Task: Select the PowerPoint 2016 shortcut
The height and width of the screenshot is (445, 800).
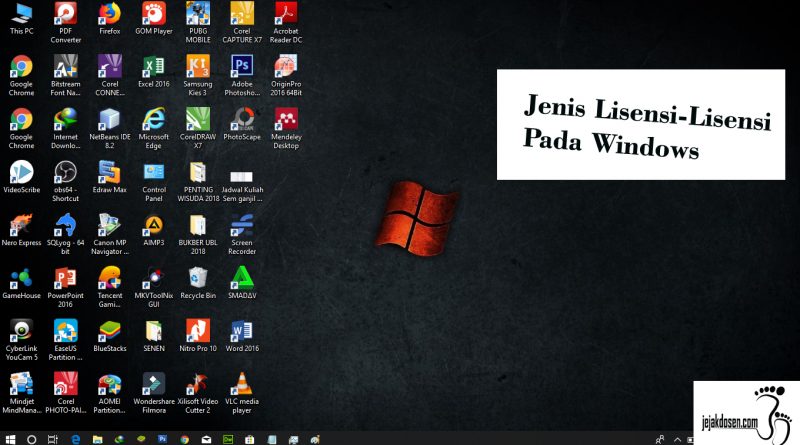Action: point(65,287)
